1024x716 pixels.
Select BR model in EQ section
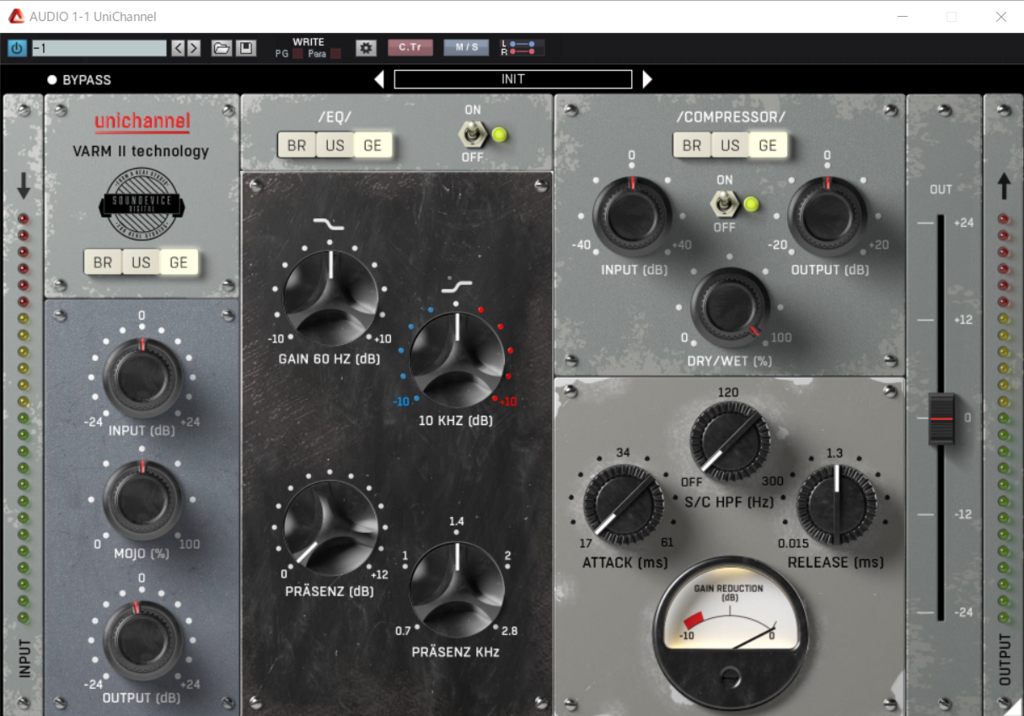(296, 145)
